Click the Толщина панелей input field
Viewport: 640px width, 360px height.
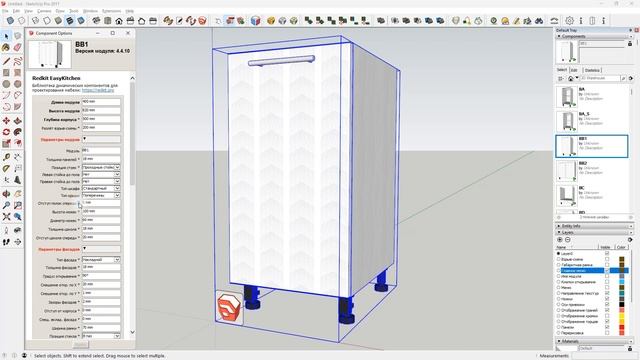coord(101,159)
